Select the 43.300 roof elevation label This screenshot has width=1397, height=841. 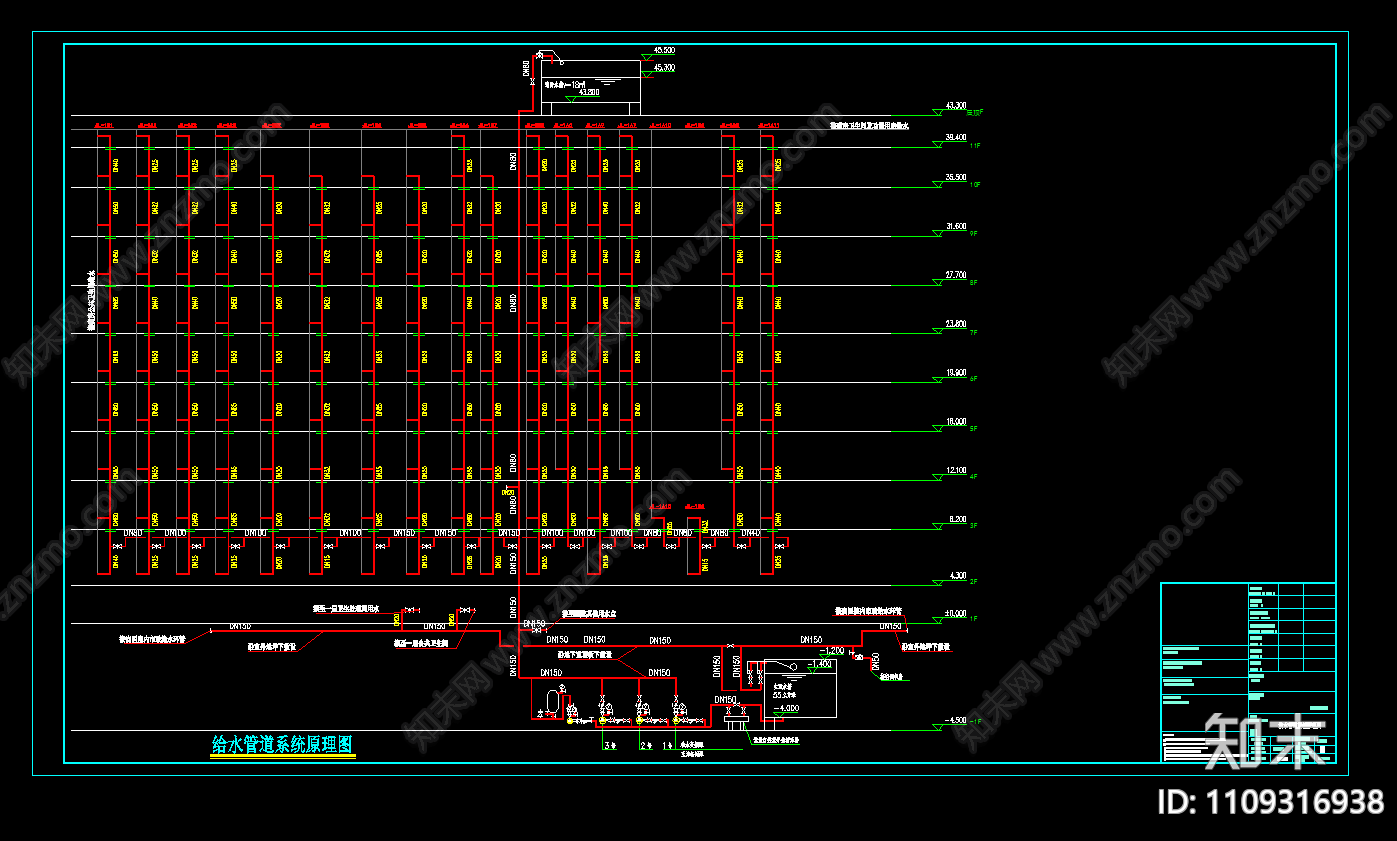click(956, 105)
